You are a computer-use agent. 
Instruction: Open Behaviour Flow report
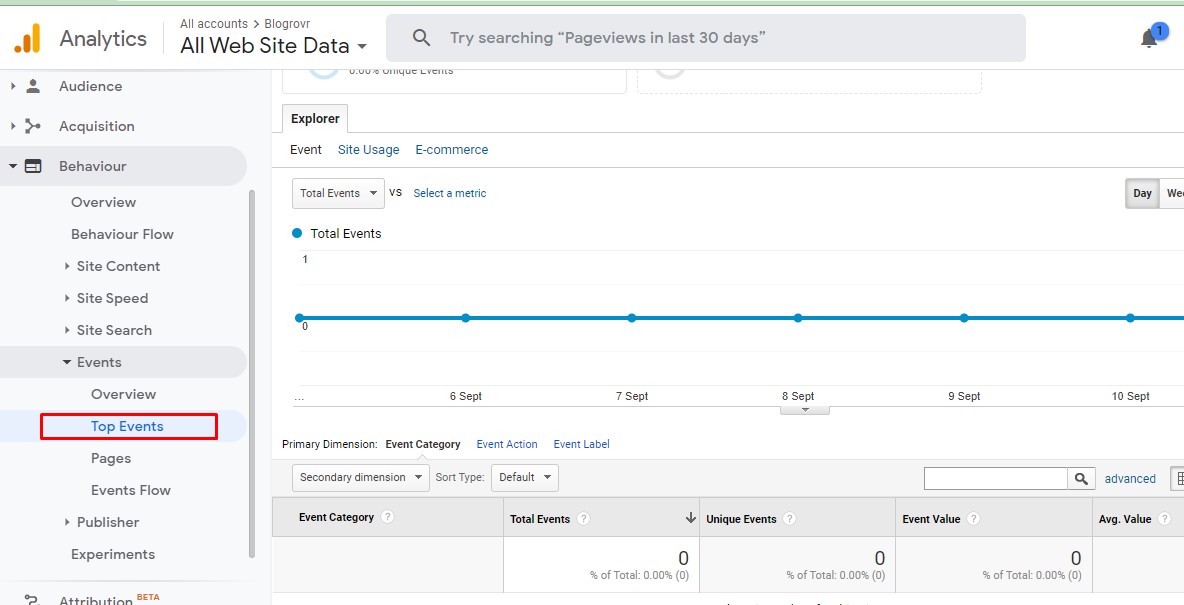point(122,234)
